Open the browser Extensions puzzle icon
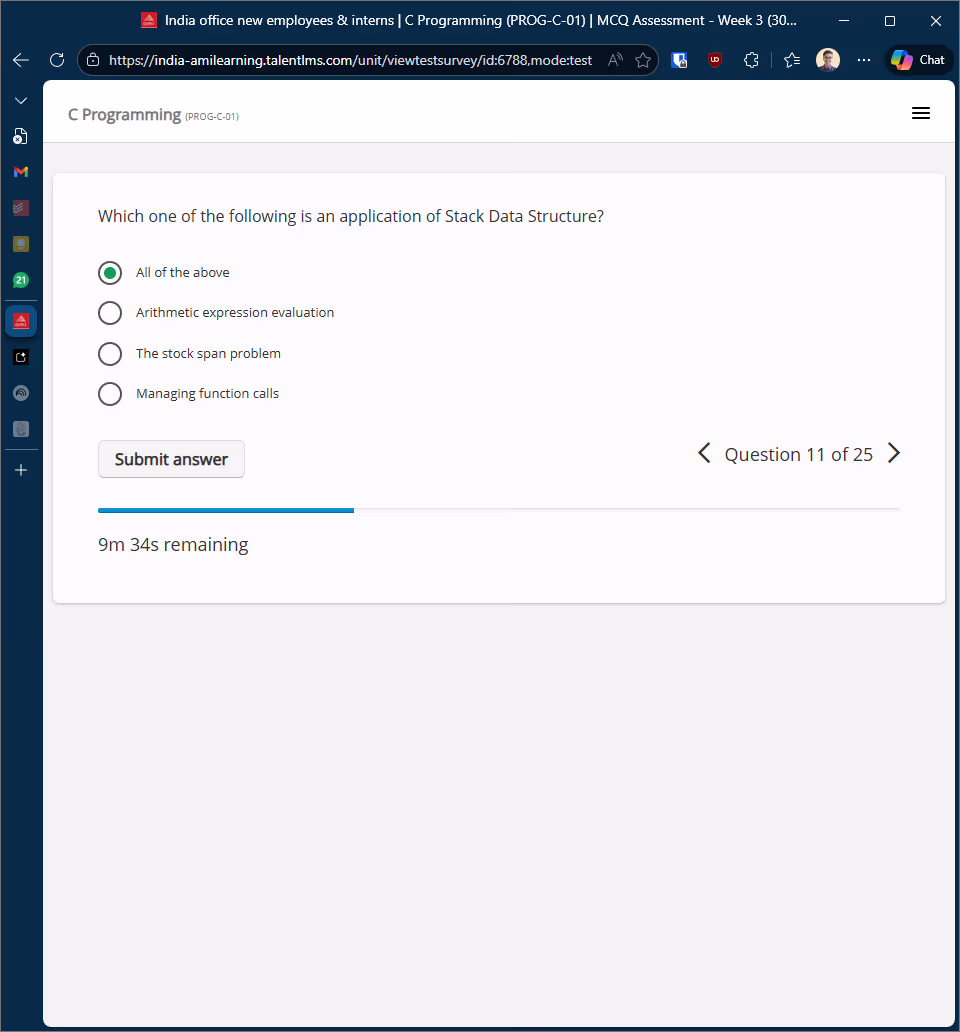Image resolution: width=960 pixels, height=1032 pixels. click(x=751, y=60)
